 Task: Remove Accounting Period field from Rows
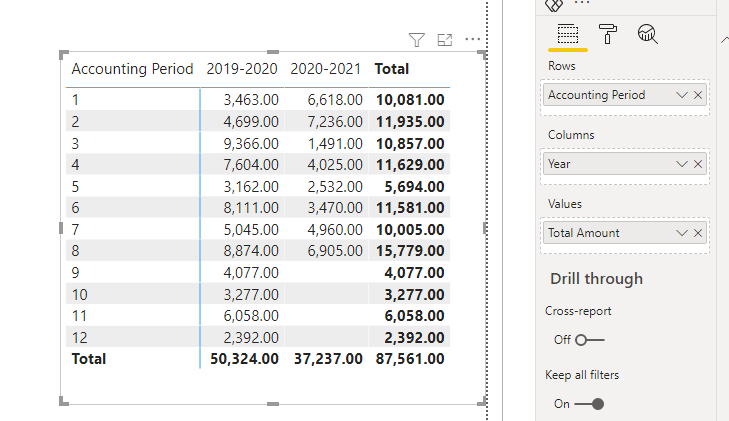(x=698, y=95)
